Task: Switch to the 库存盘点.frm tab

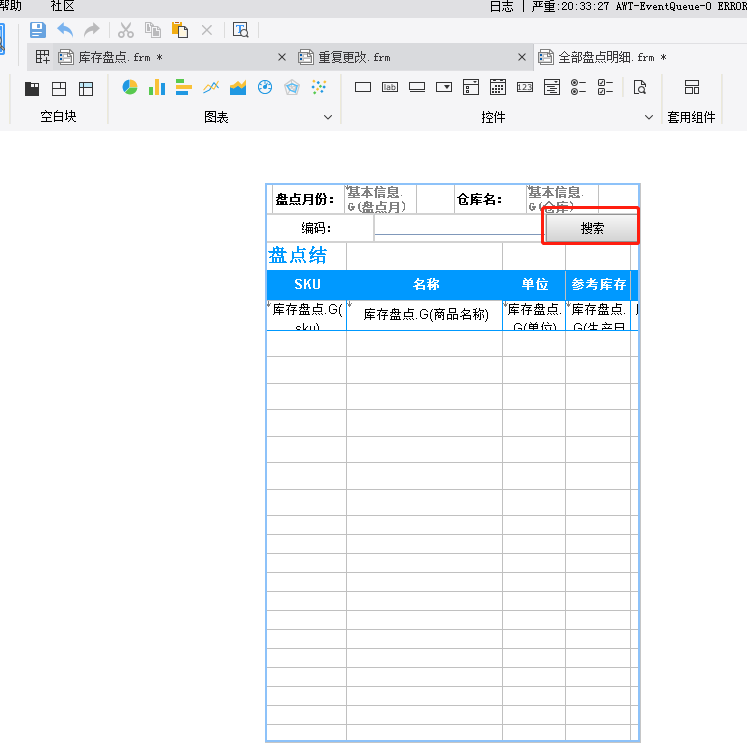Action: click(120, 57)
